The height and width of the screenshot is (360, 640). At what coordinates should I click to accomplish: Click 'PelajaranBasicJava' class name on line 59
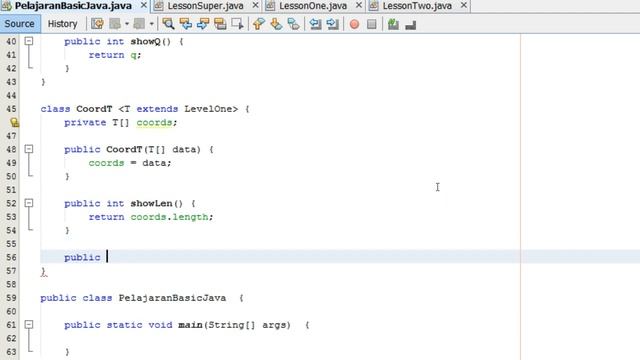172,298
